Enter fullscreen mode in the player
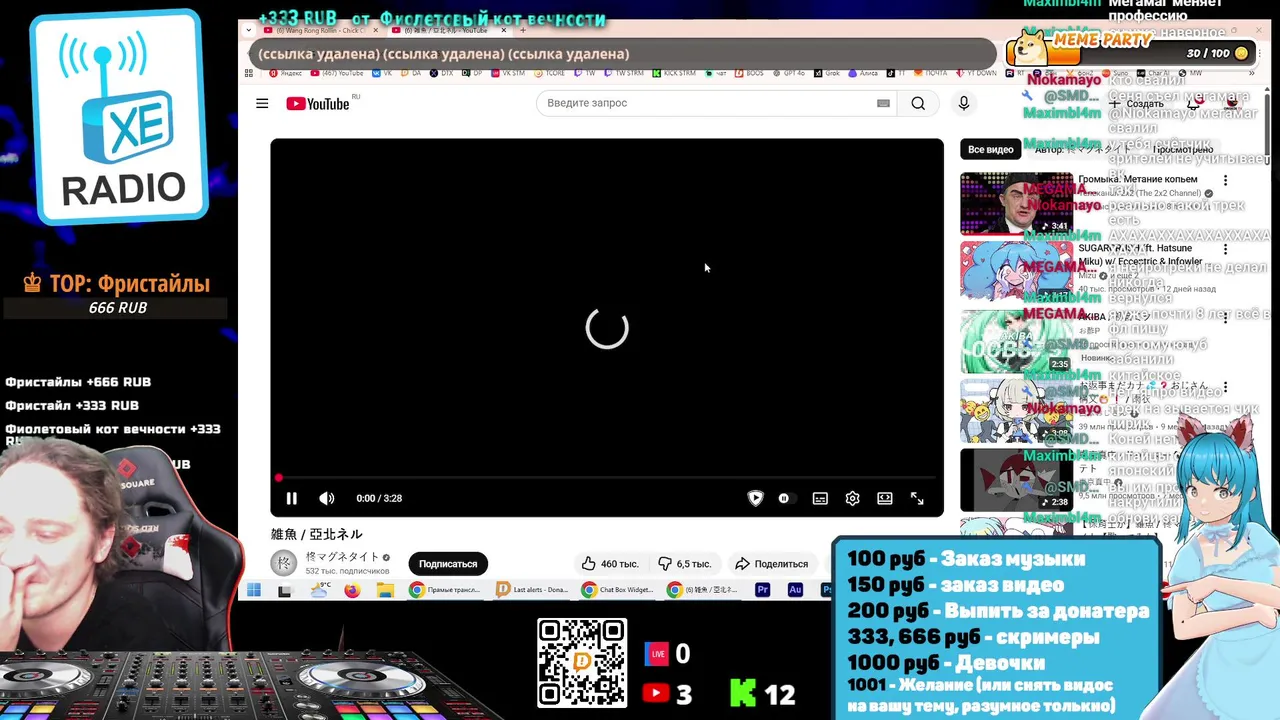 pos(917,498)
